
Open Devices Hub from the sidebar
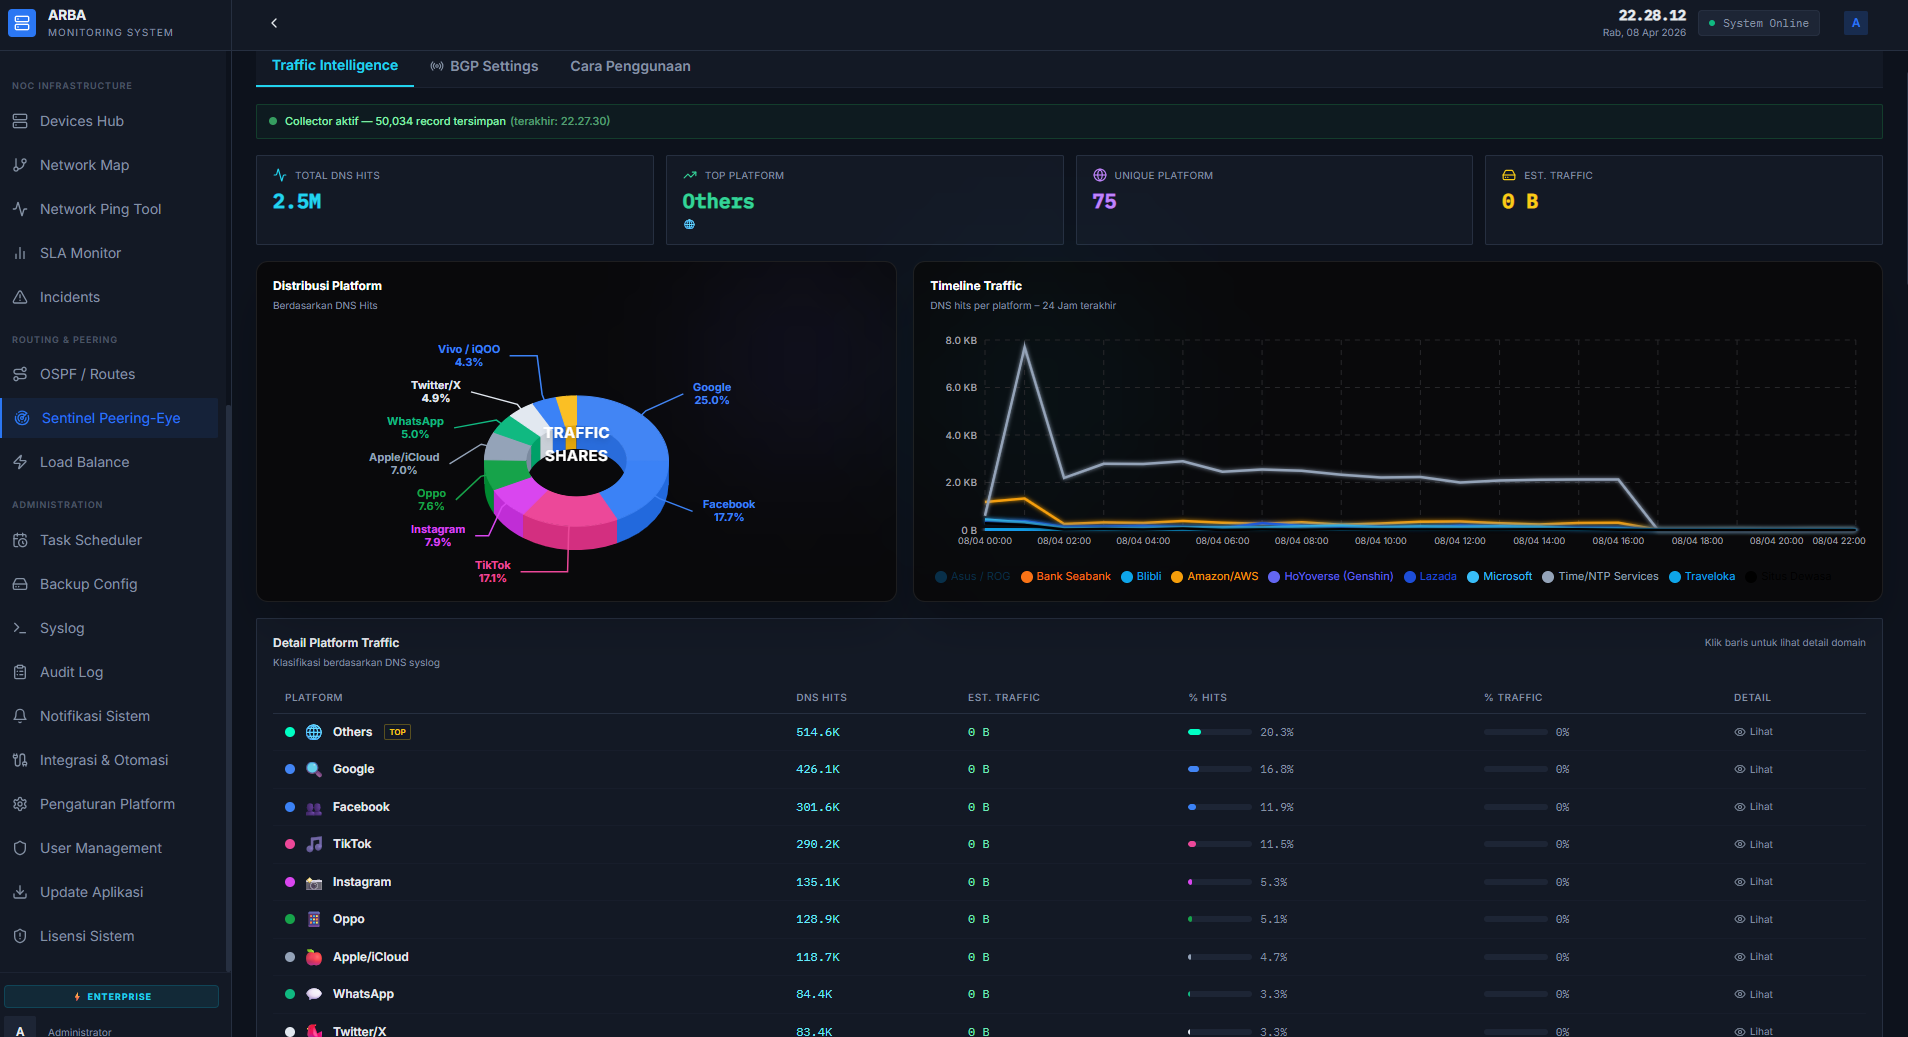tap(110, 121)
